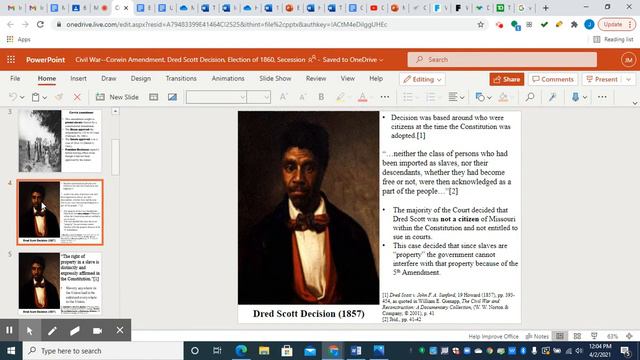Open the File menu

coord(15,78)
